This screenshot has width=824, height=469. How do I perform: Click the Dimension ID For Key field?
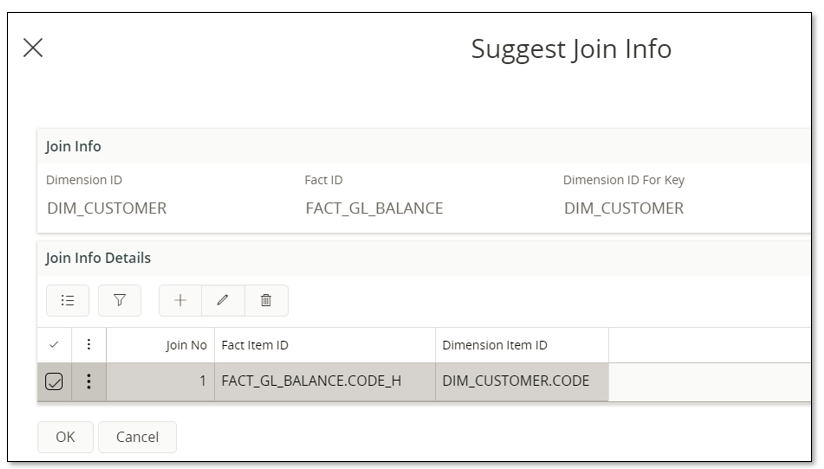tap(624, 209)
